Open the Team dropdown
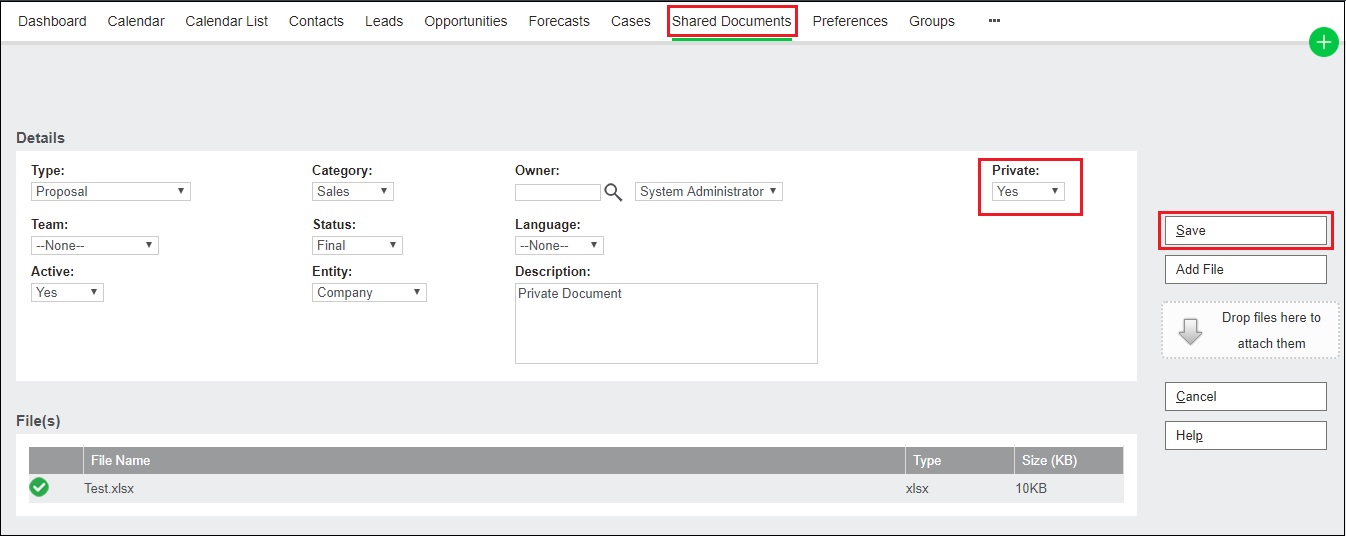The image size is (1346, 536). [x=95, y=245]
